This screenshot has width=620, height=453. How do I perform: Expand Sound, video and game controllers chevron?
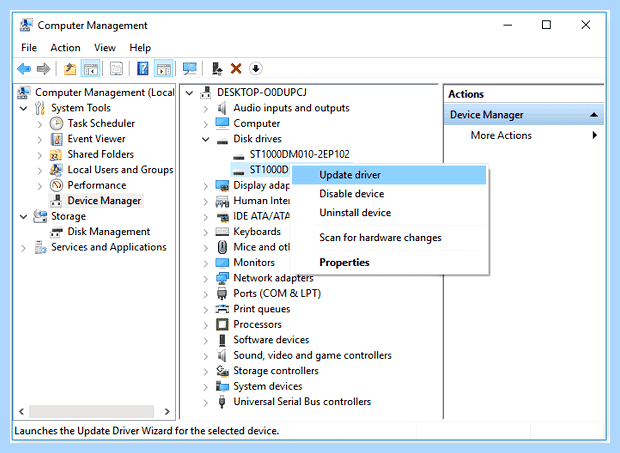coord(206,356)
